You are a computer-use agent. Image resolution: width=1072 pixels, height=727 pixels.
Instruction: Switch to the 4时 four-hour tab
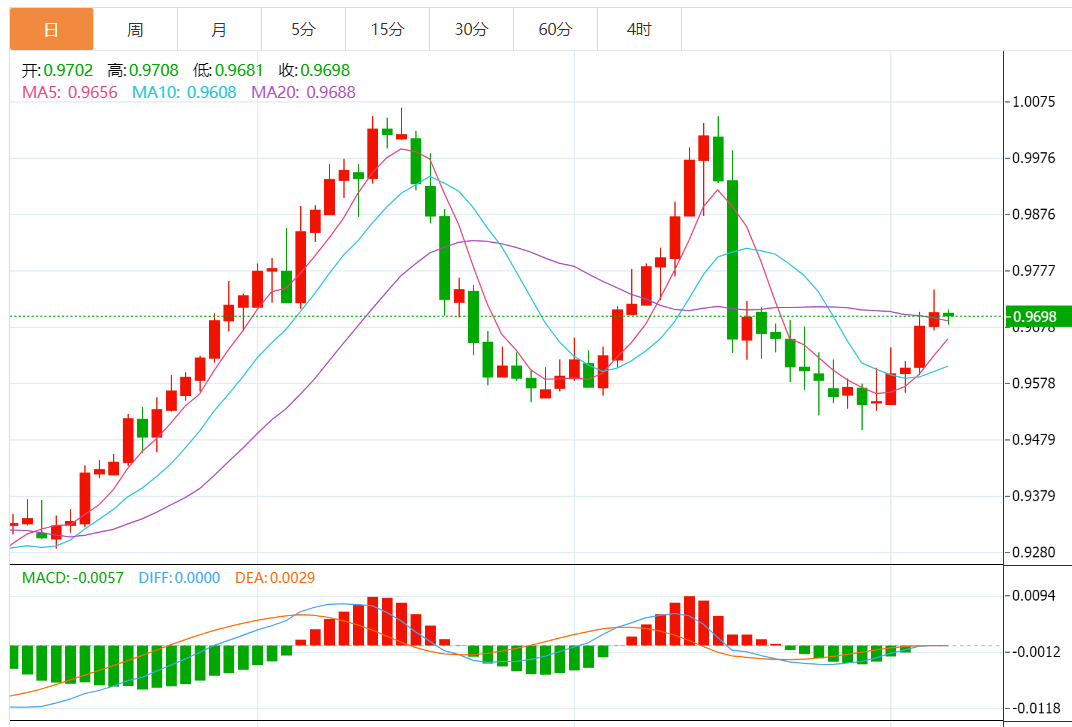[x=639, y=30]
